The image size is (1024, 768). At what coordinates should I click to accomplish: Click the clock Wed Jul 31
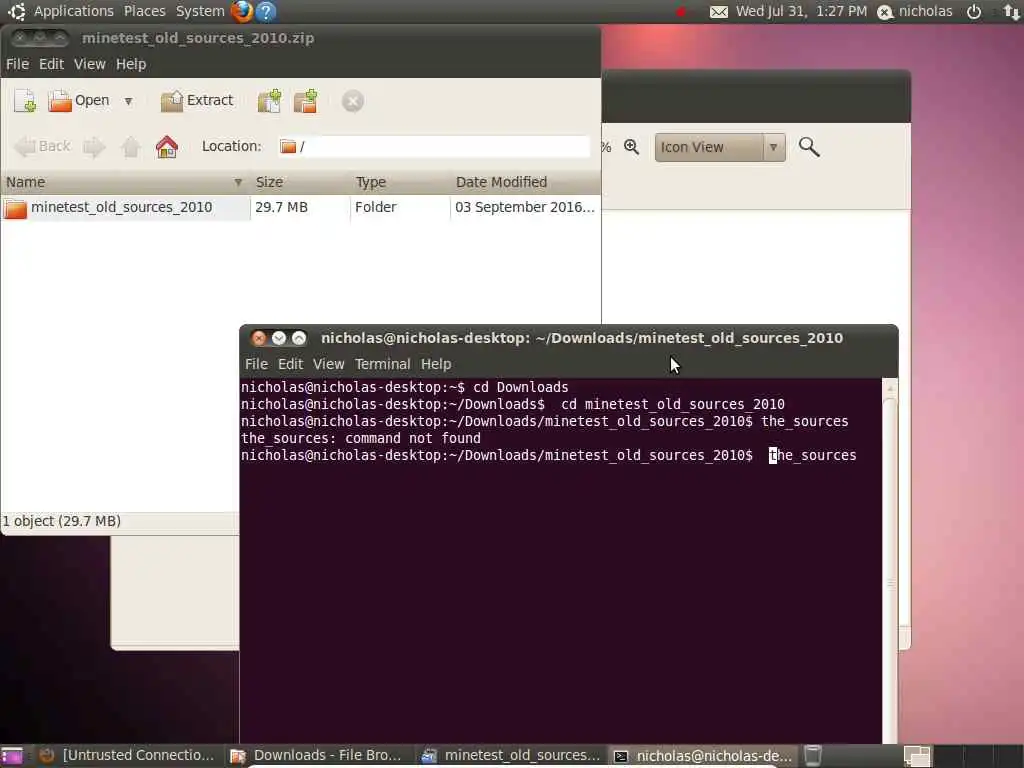click(801, 11)
